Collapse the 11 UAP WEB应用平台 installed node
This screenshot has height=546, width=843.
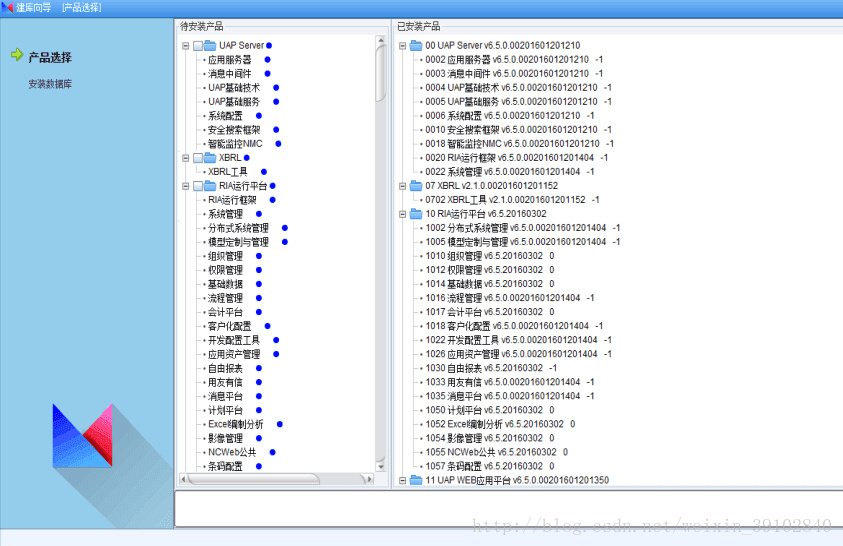pyautogui.click(x=402, y=480)
